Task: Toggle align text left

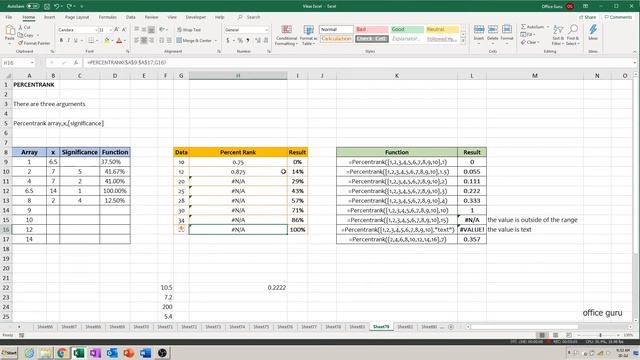Action: point(137,40)
